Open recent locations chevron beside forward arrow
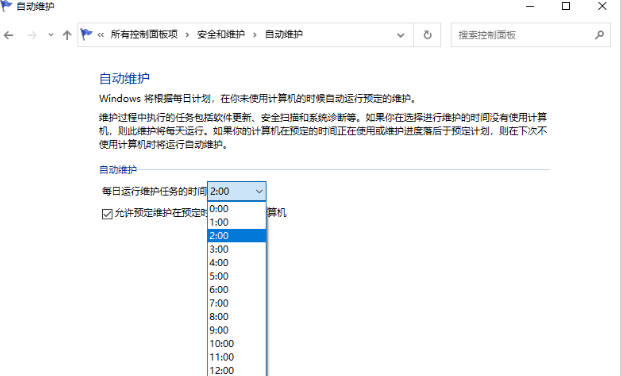 51,35
